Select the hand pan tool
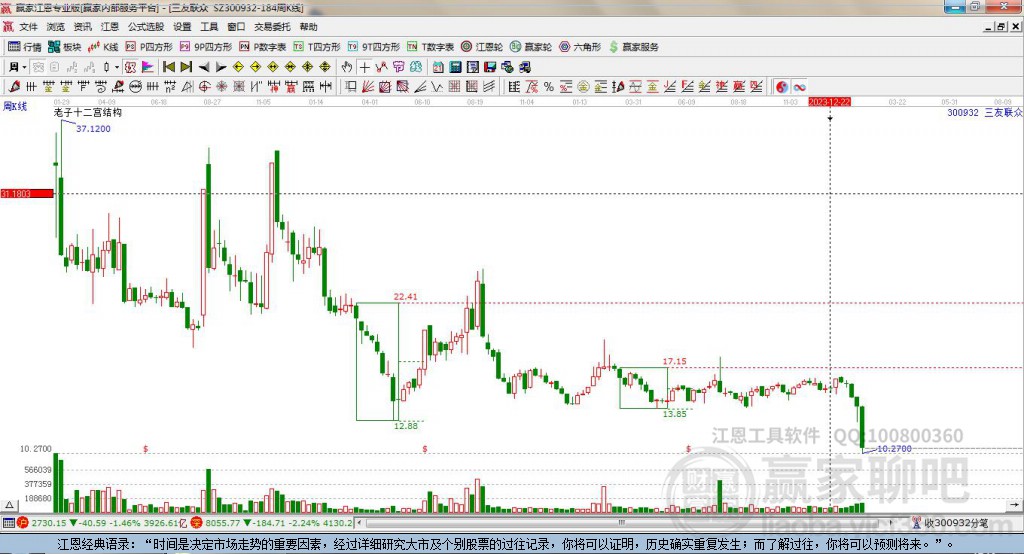The width and height of the screenshot is (1024, 554). [347, 67]
